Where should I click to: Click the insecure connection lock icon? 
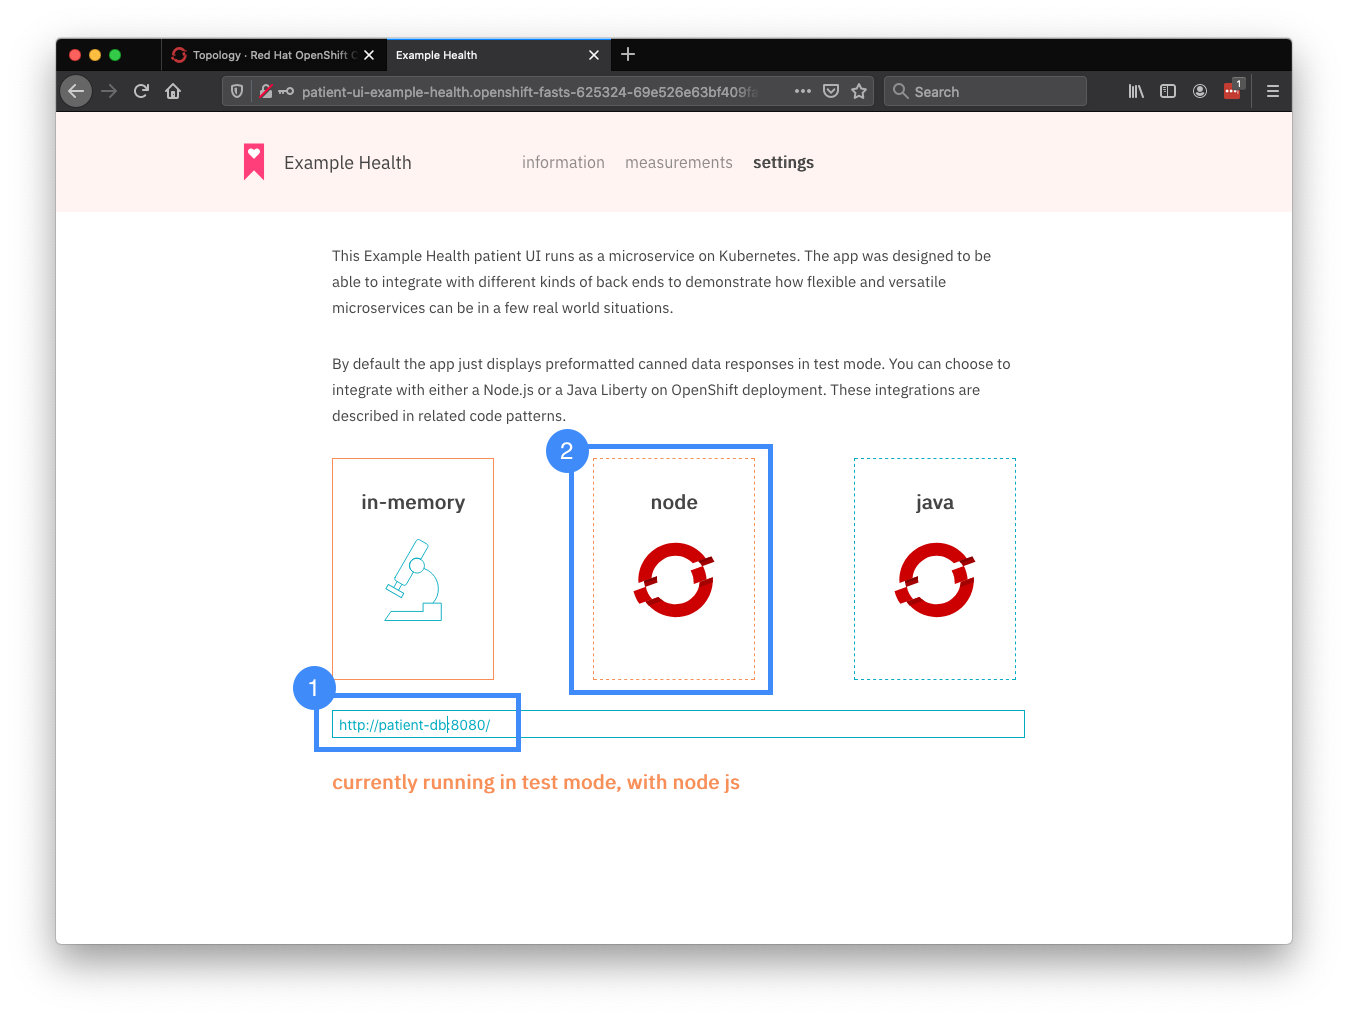click(266, 91)
